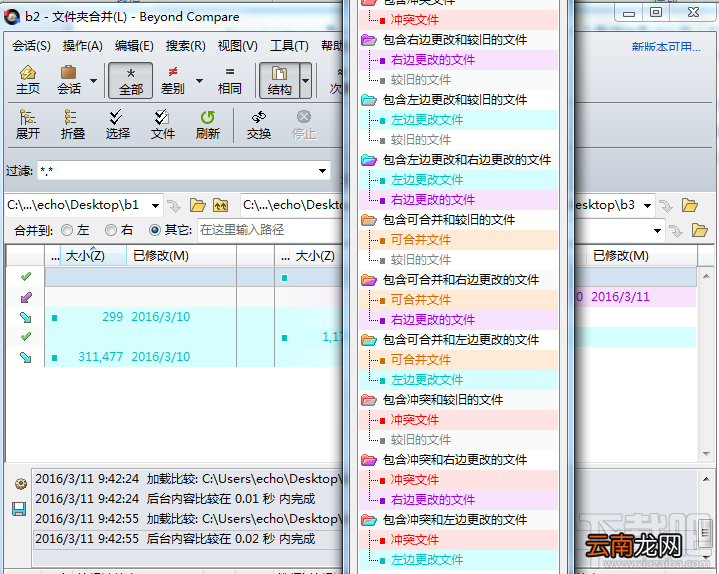Browse for folder beside b1 path
This screenshot has height=574, width=719.
(x=198, y=205)
